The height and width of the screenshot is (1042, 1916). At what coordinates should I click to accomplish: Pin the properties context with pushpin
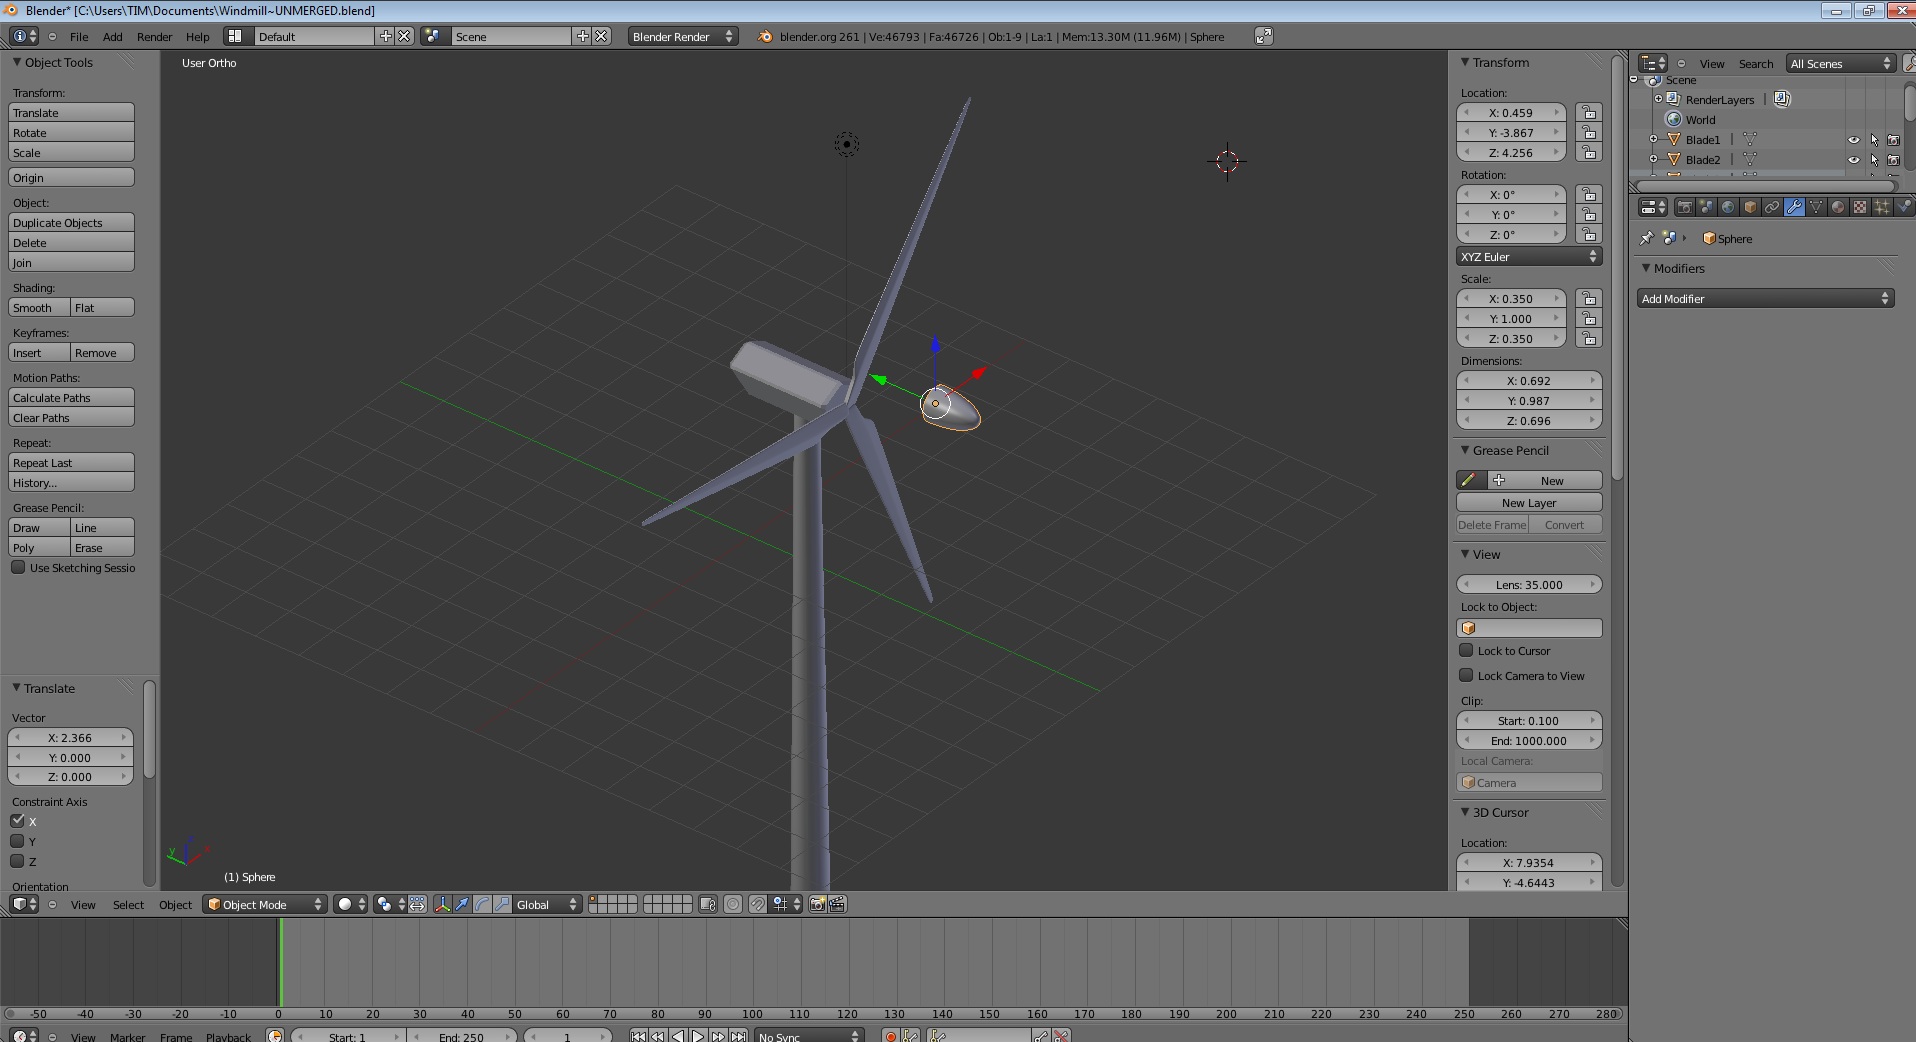pos(1647,238)
